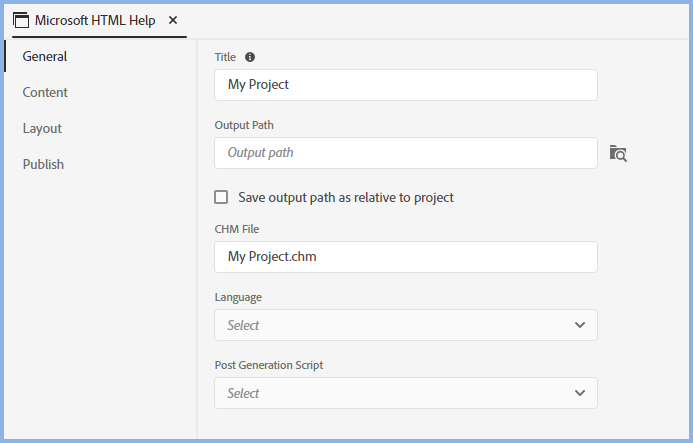Click the chevron arrow in Post Generation Script field
The height and width of the screenshot is (443, 693).
580,393
